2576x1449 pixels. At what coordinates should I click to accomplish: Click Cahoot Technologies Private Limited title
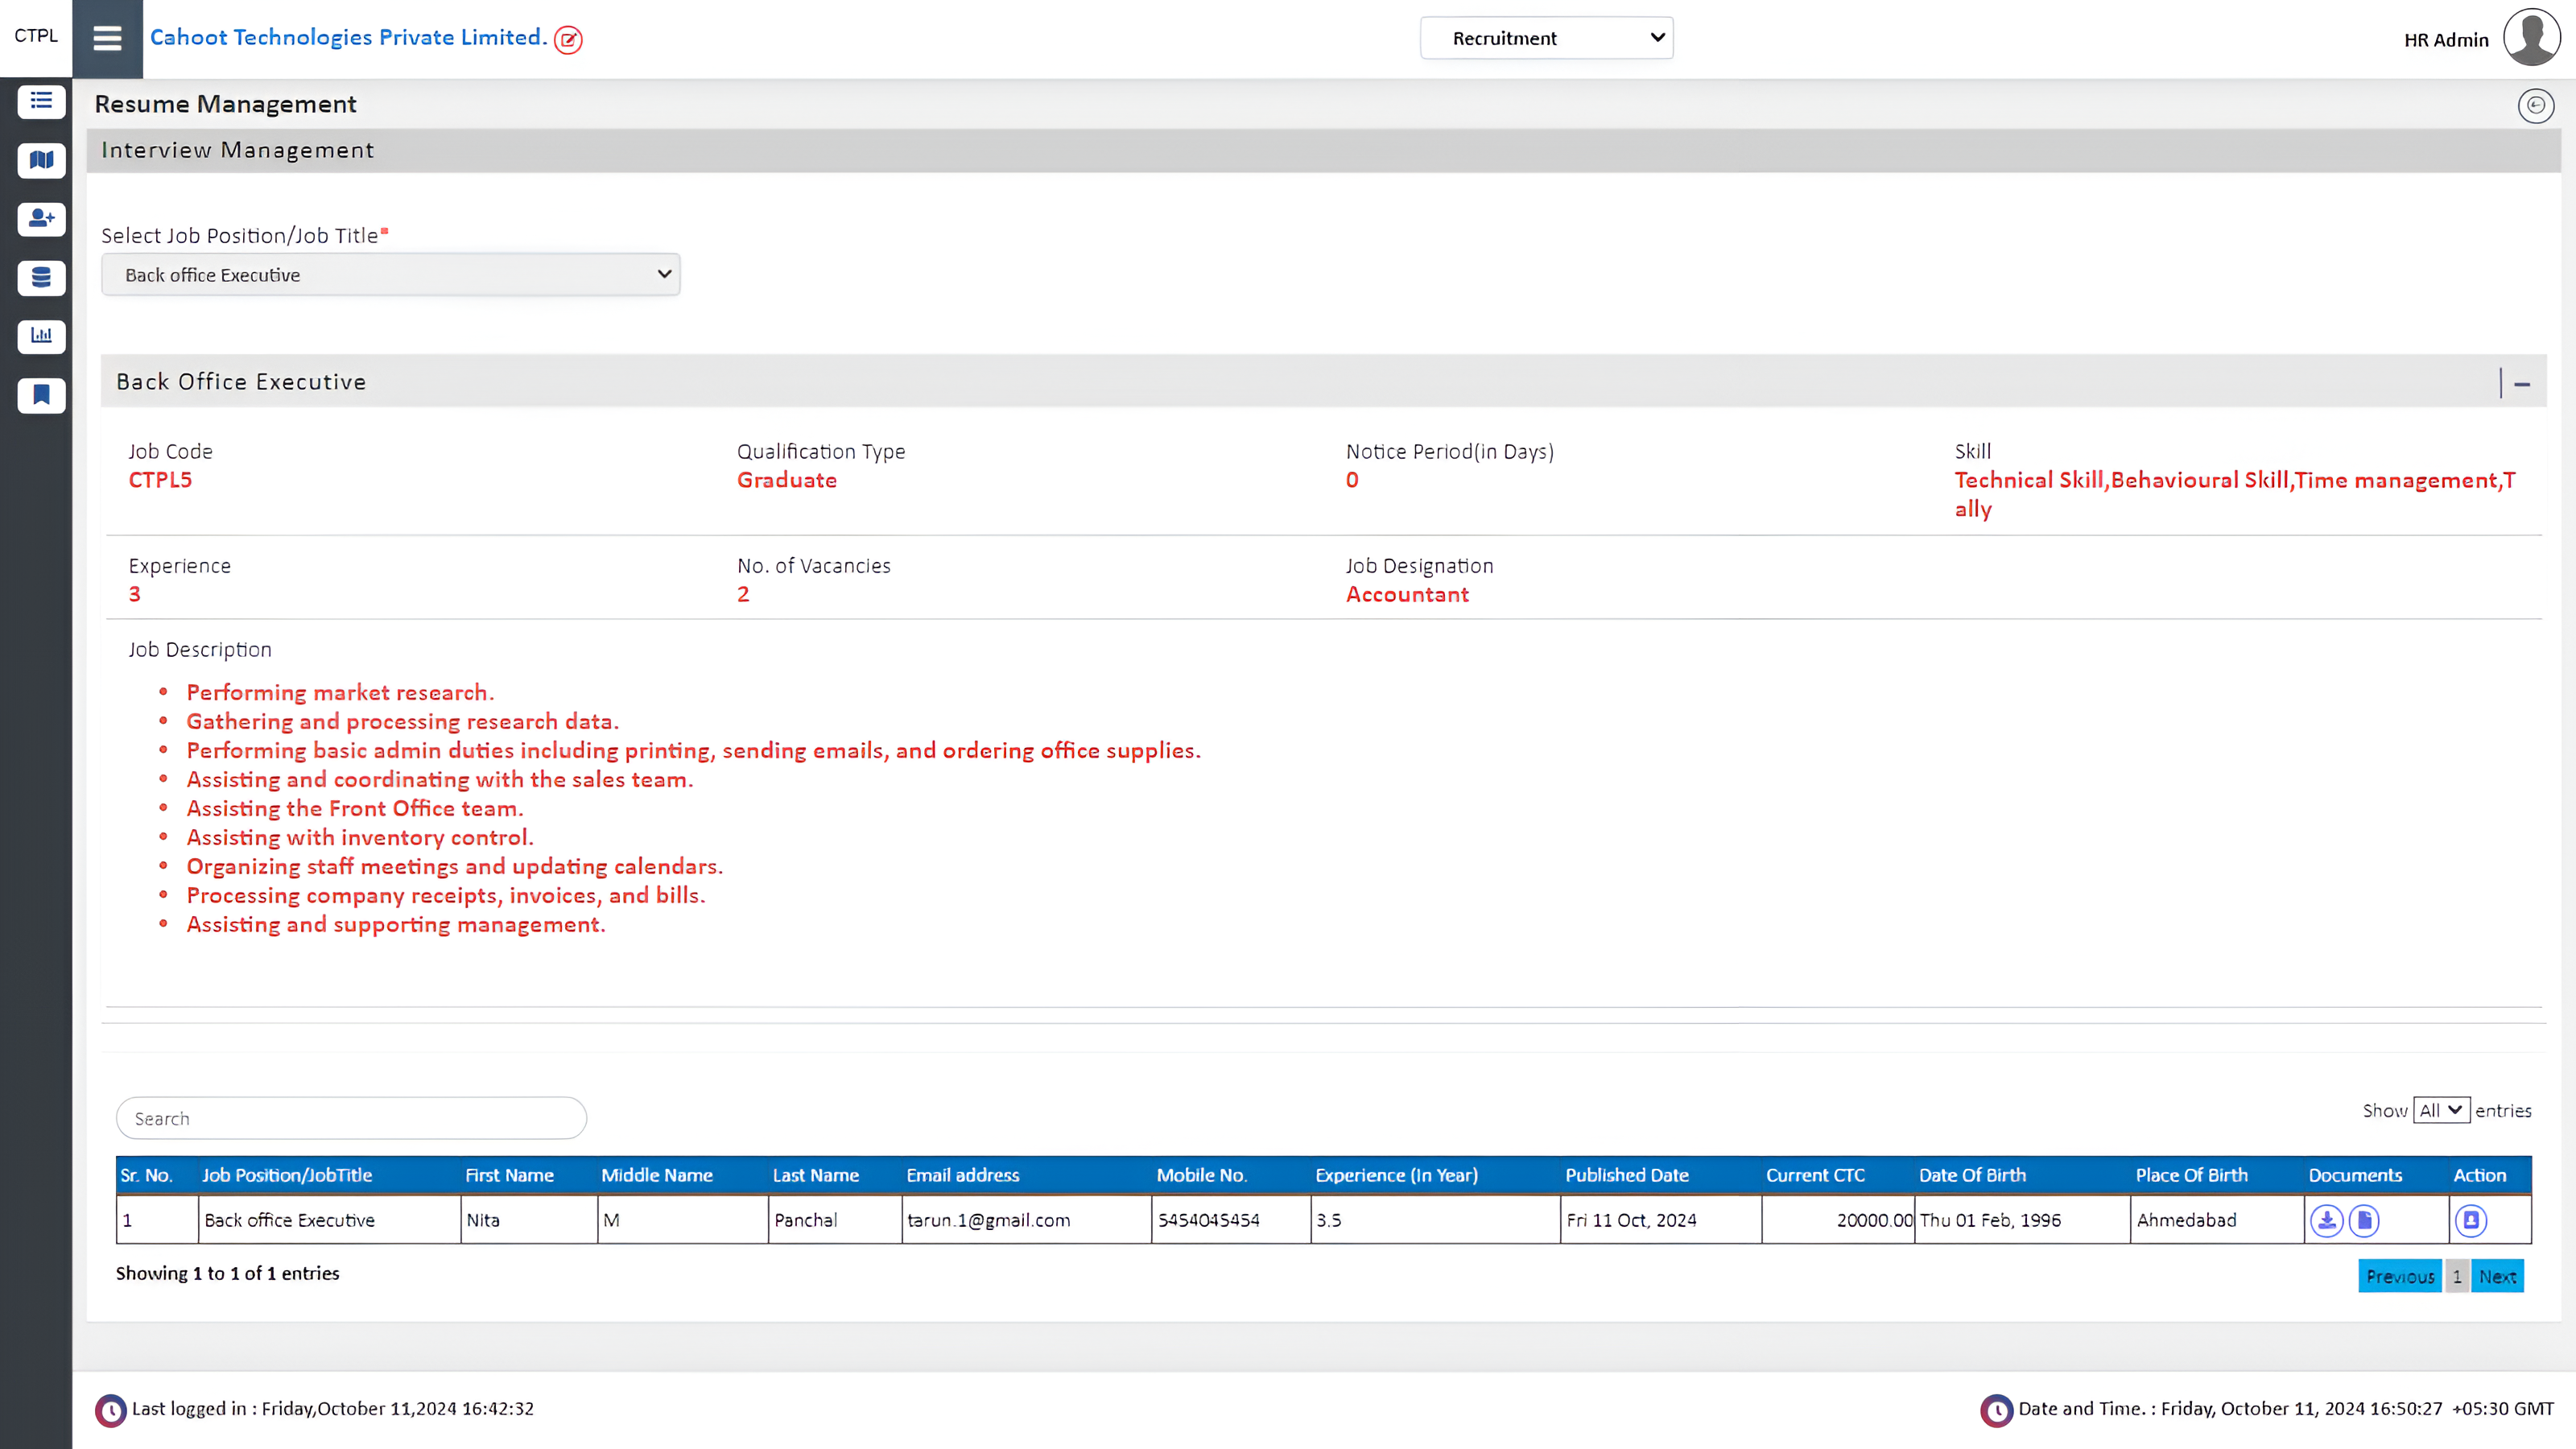[x=348, y=37]
